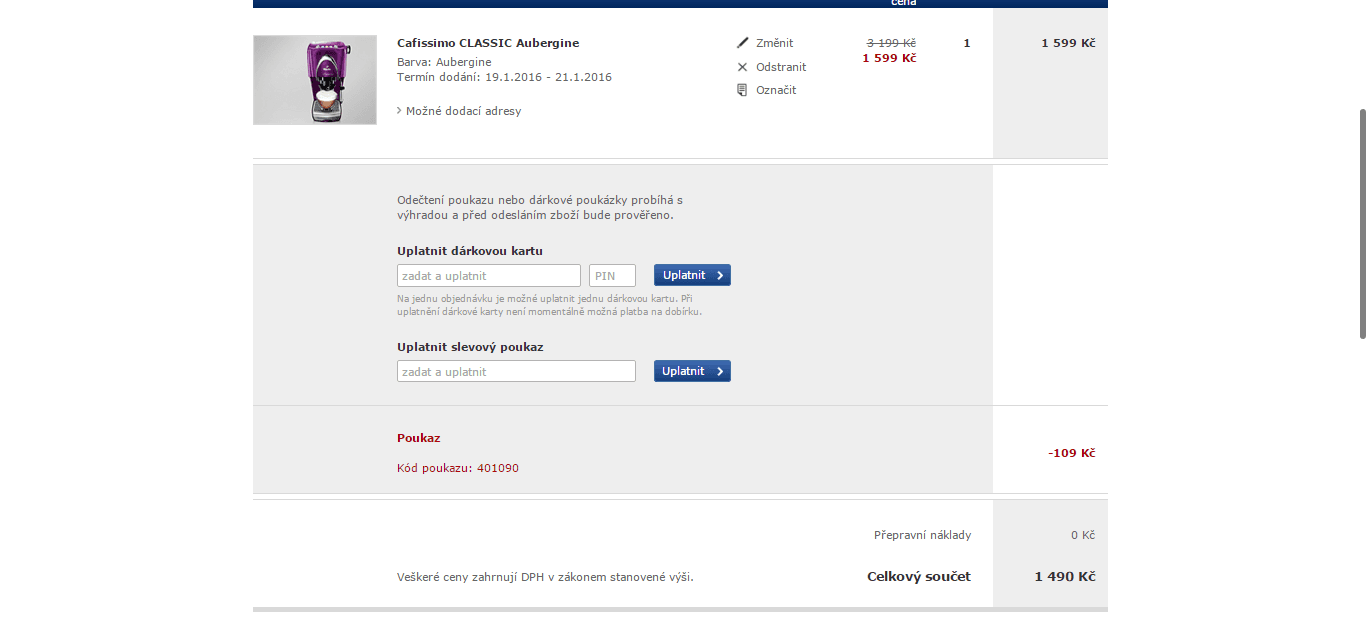The height and width of the screenshot is (633, 1366).
Task: Click the page vertical scrollbar thumb
Action: coord(1361,224)
